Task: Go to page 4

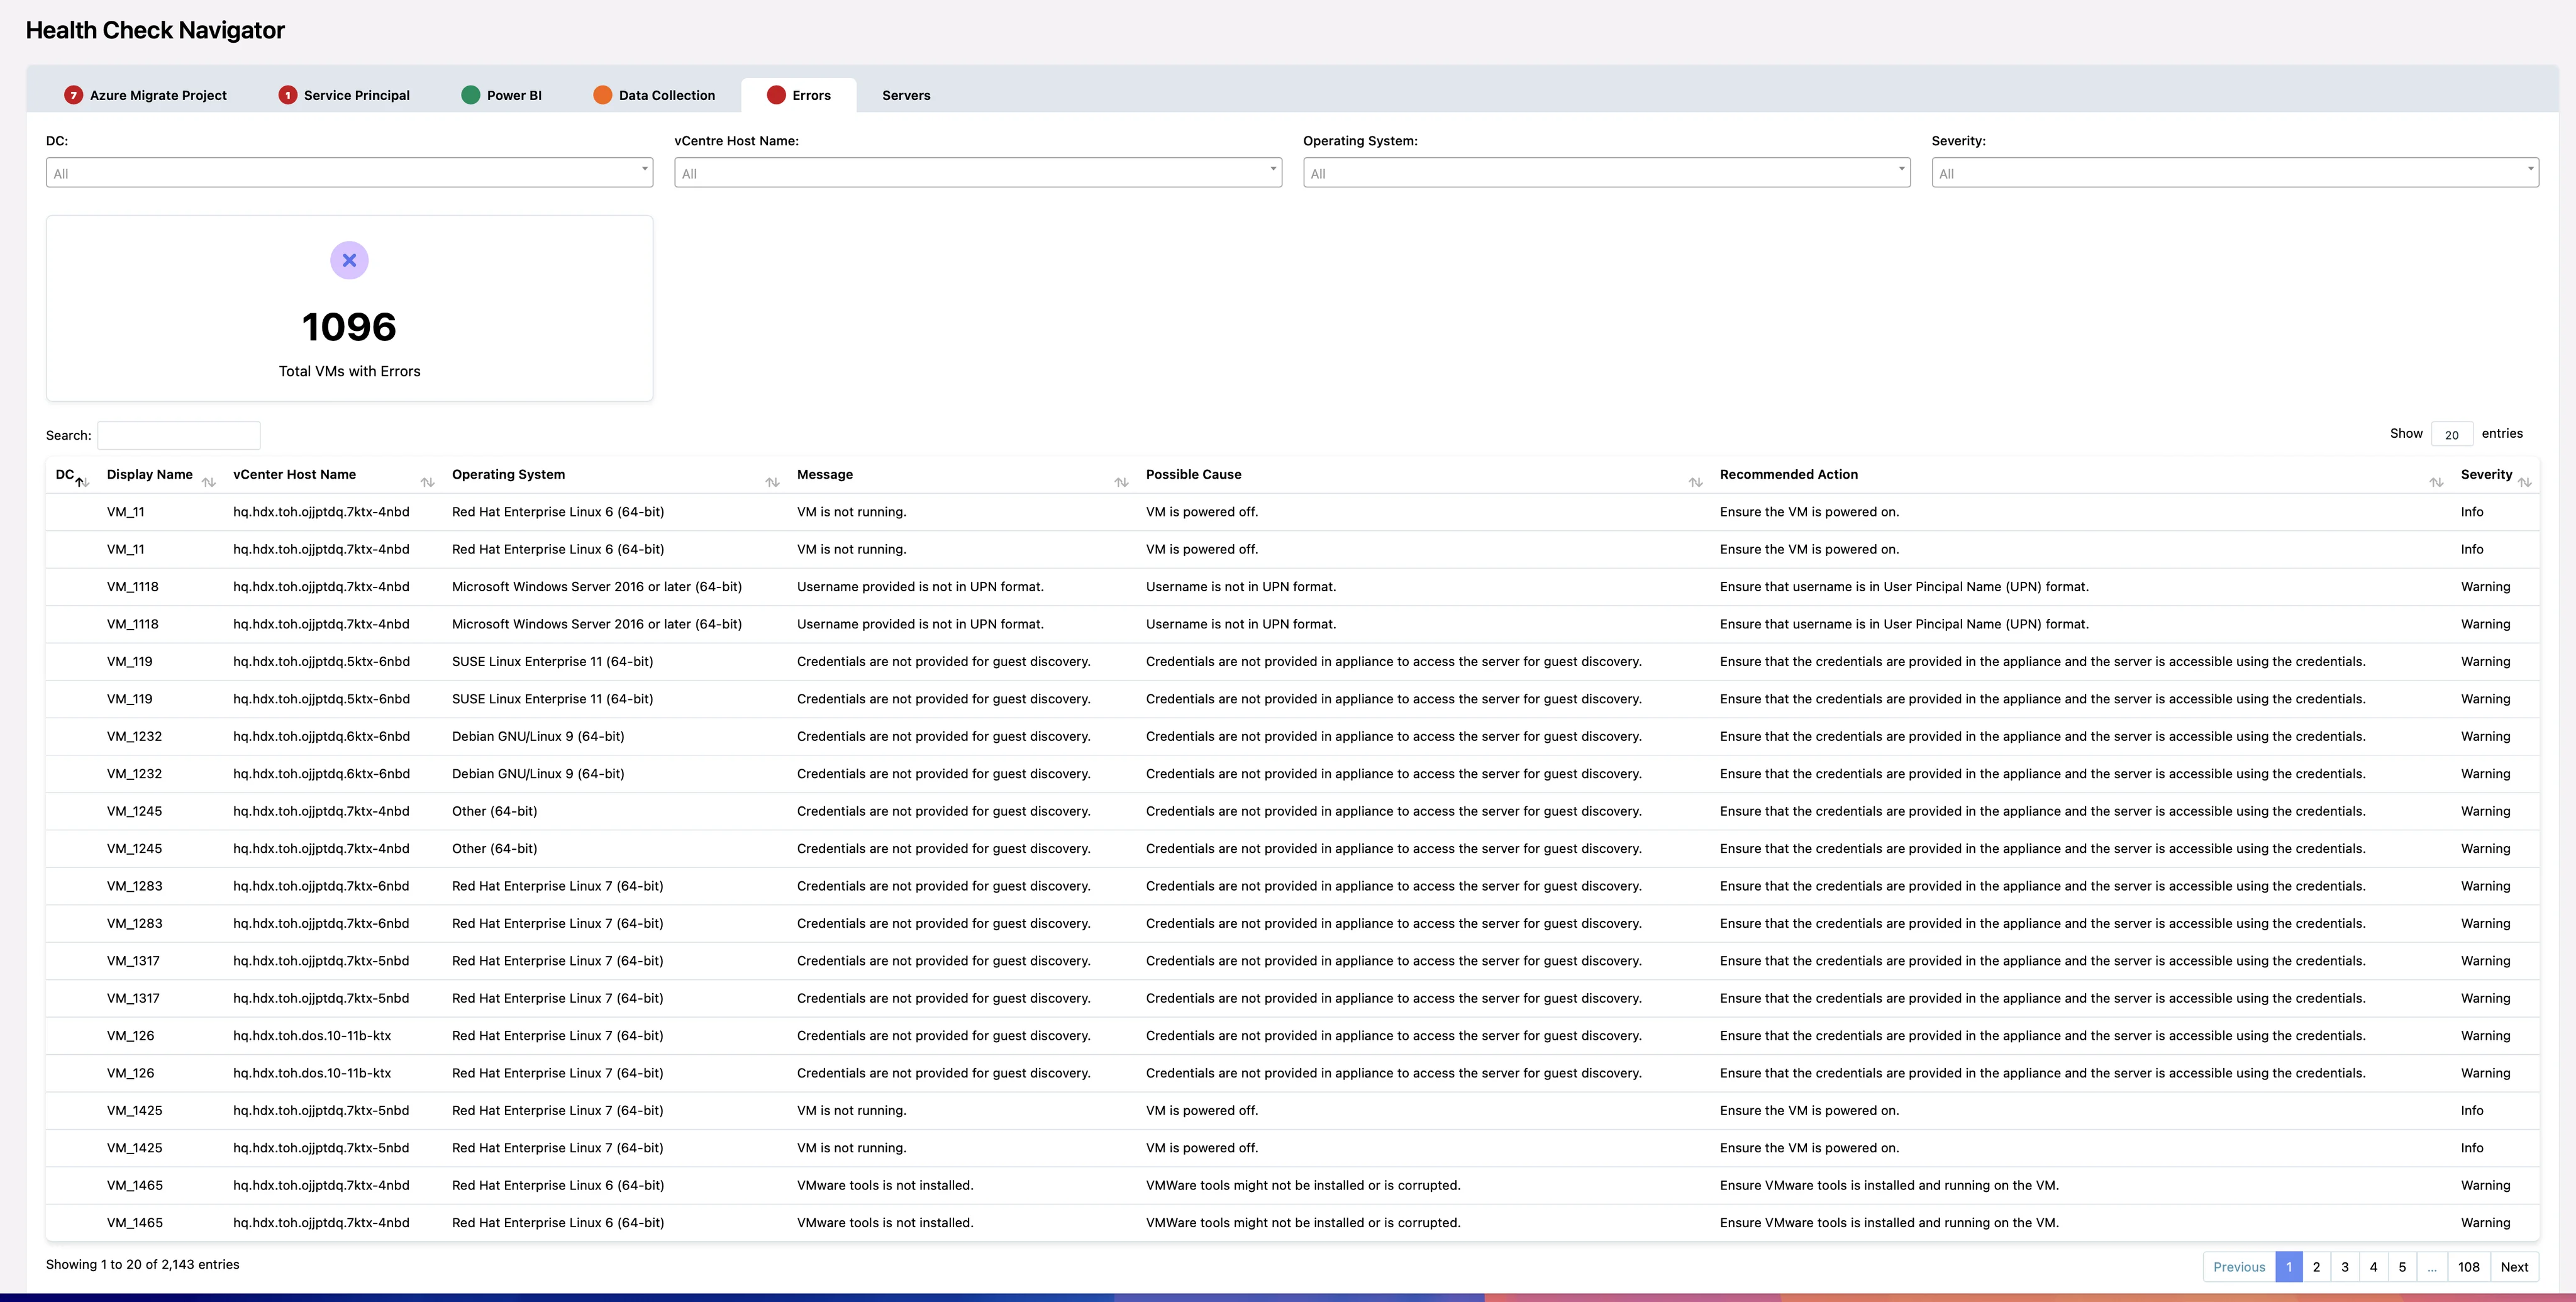Action: pos(2373,1266)
